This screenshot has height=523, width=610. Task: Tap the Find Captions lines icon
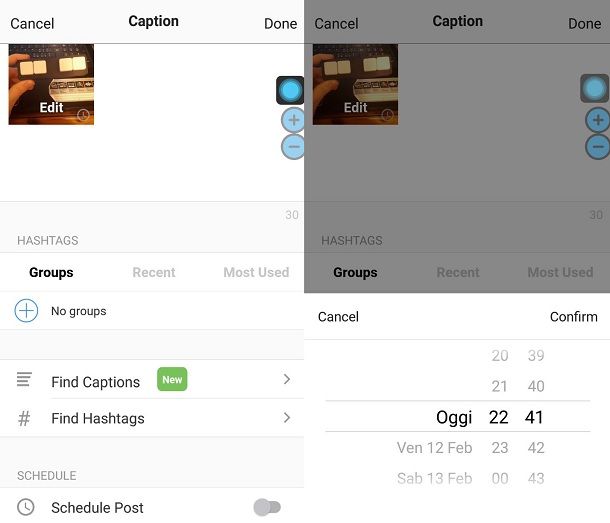(24, 379)
